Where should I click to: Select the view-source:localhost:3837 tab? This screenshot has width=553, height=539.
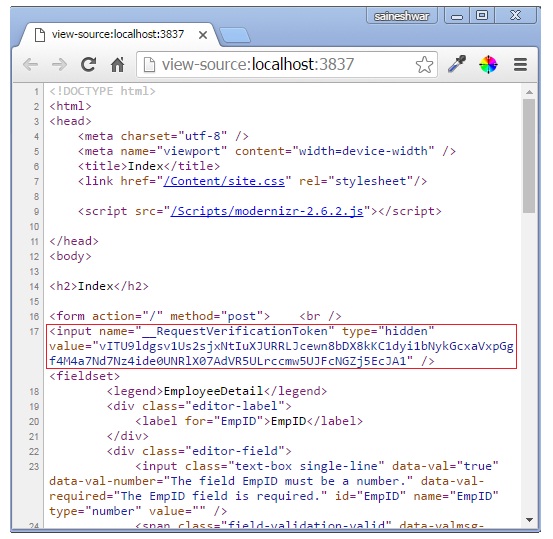(118, 35)
